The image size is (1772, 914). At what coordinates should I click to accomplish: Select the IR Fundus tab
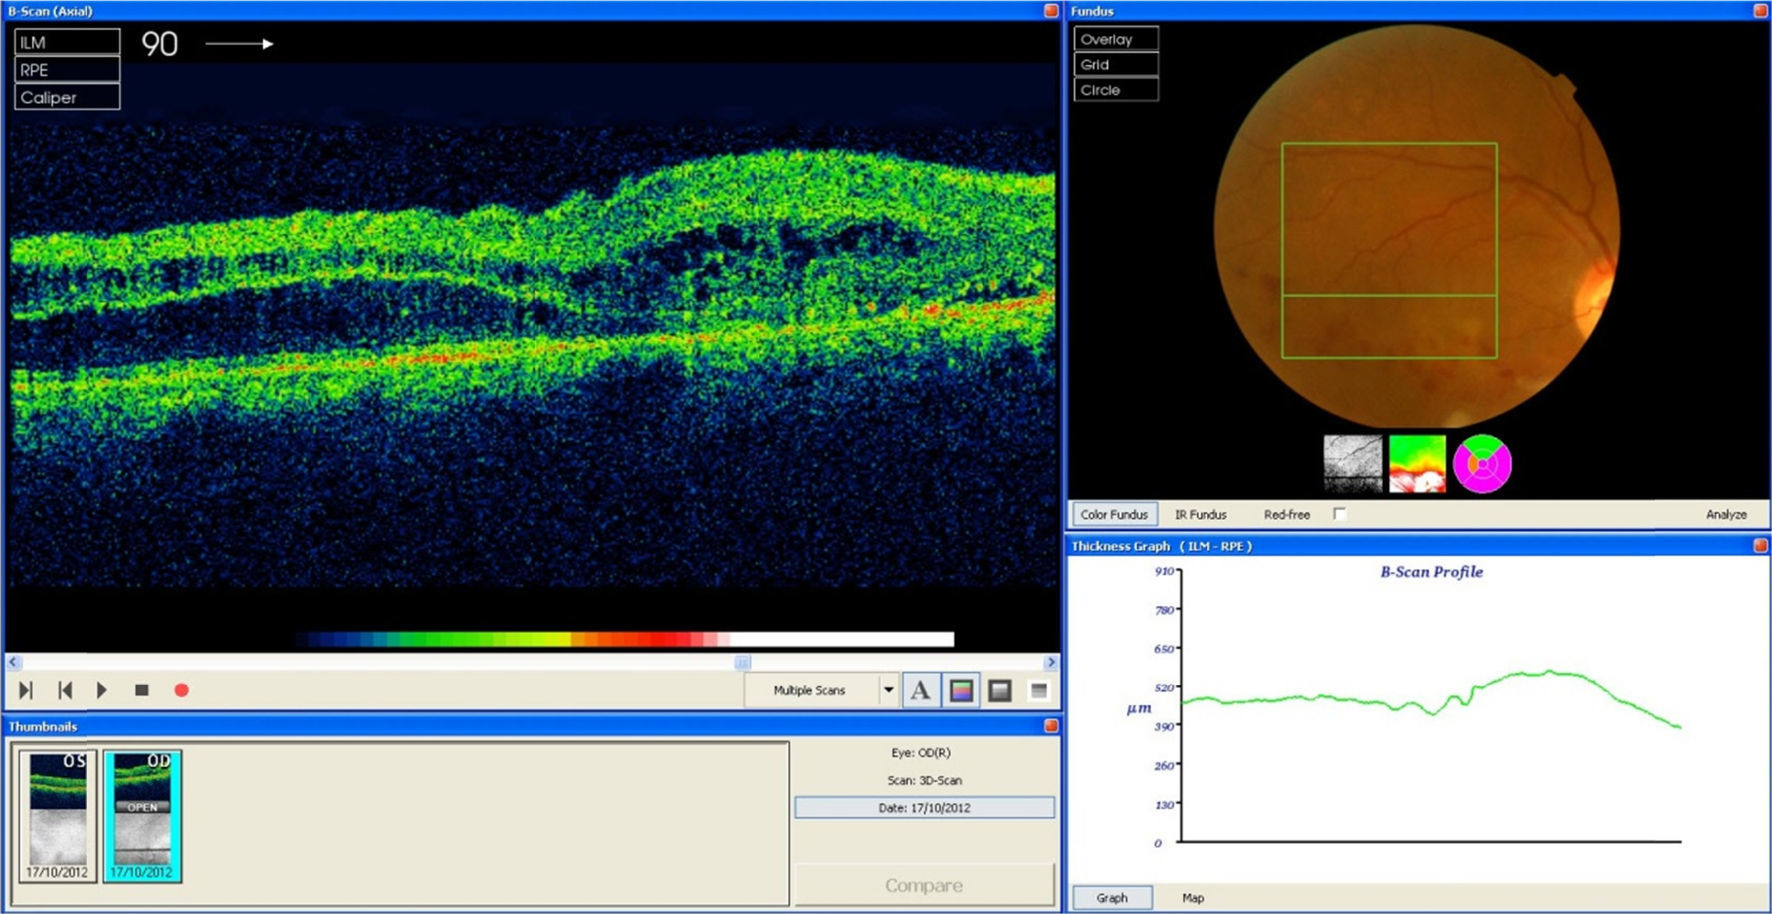click(x=1200, y=514)
